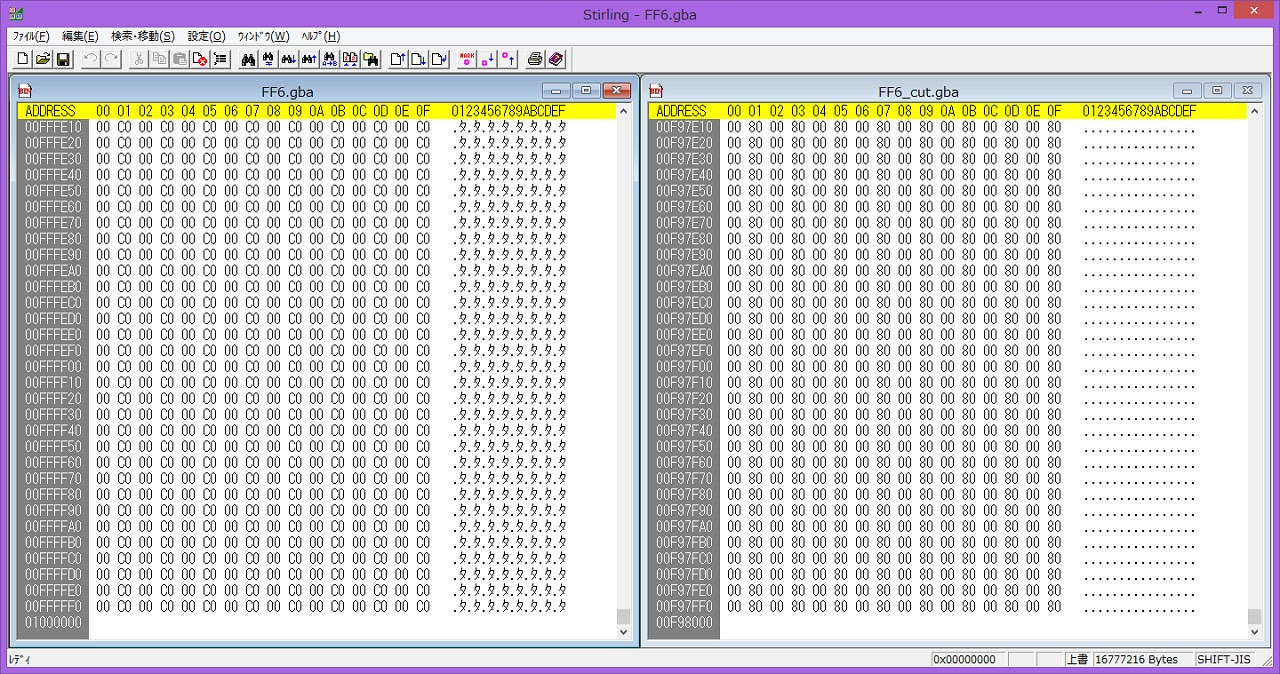Screen dimensions: 1280x674
Task: Open the 設定(O) menu
Action: coord(206,36)
